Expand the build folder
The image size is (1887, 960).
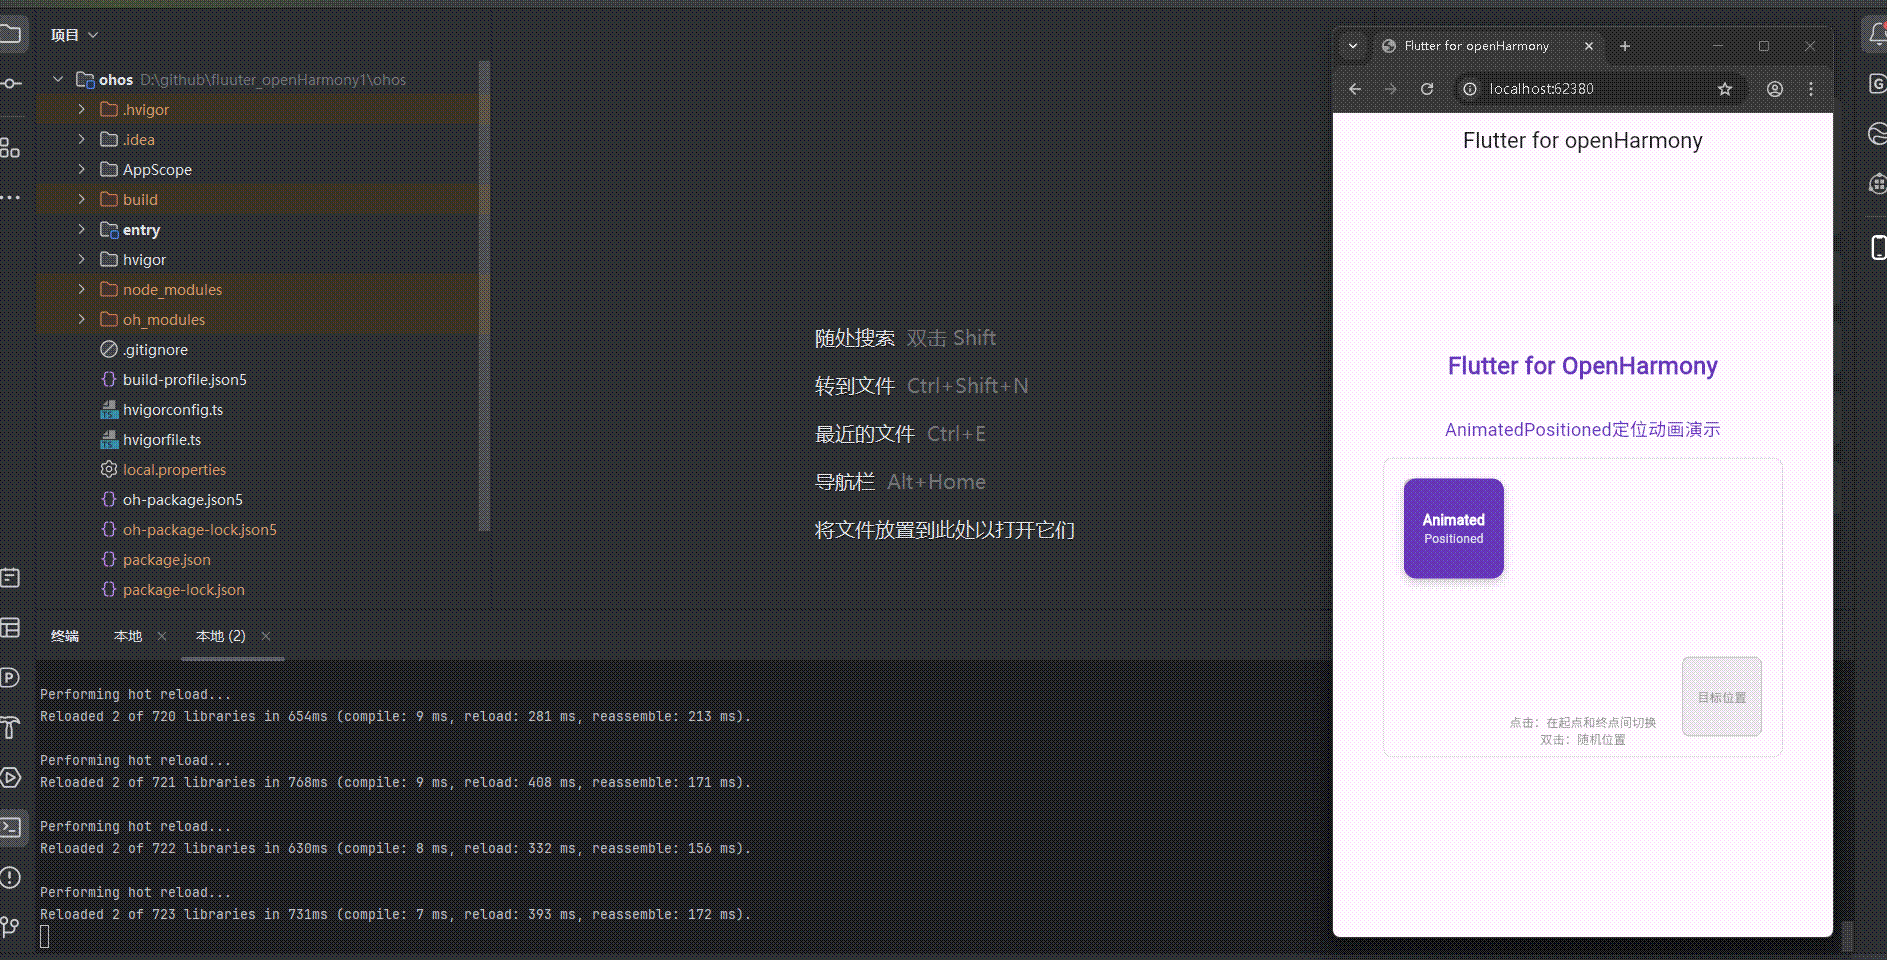[x=82, y=199]
